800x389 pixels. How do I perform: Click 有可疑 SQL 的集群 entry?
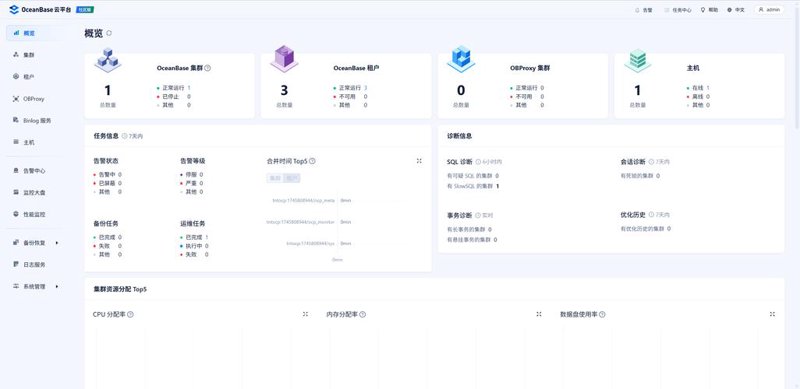click(x=472, y=176)
